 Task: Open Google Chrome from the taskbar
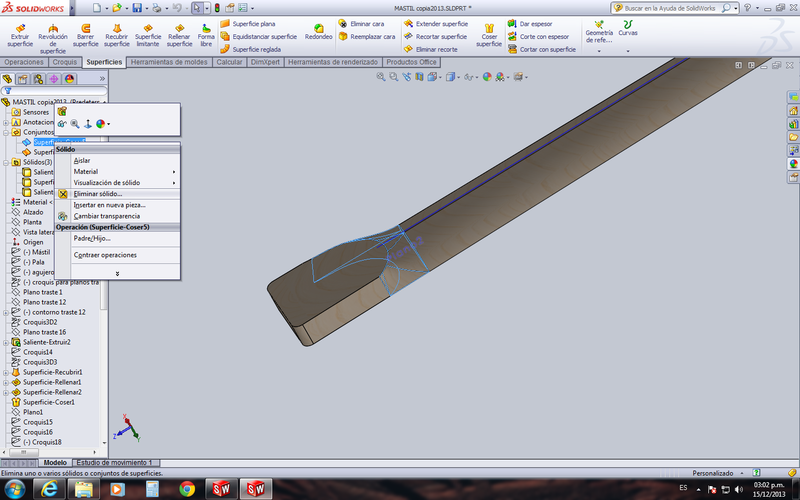tap(186, 488)
